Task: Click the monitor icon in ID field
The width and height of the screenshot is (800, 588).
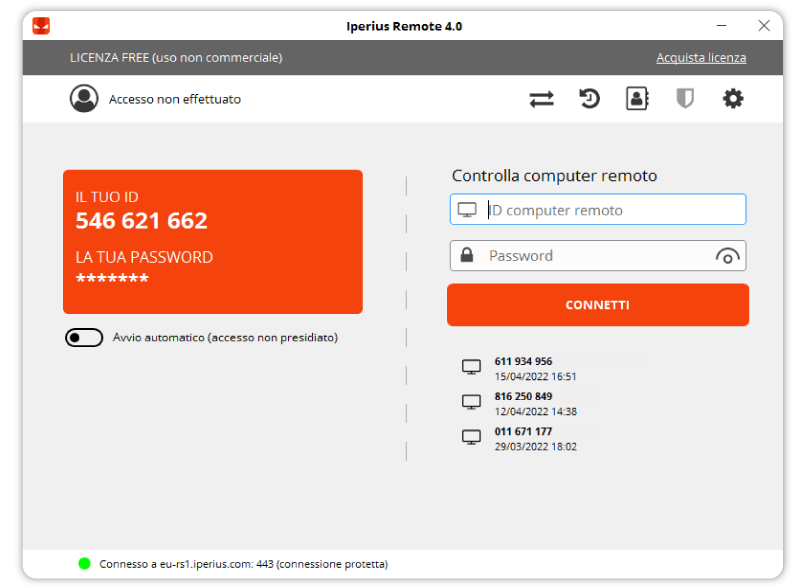Action: 467,210
